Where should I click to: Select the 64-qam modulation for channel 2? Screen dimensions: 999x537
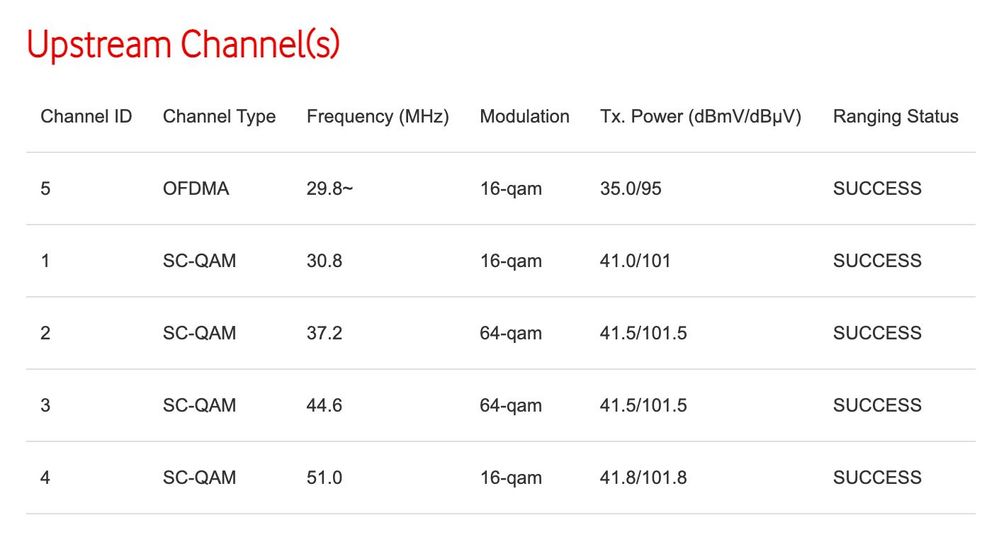pos(511,334)
